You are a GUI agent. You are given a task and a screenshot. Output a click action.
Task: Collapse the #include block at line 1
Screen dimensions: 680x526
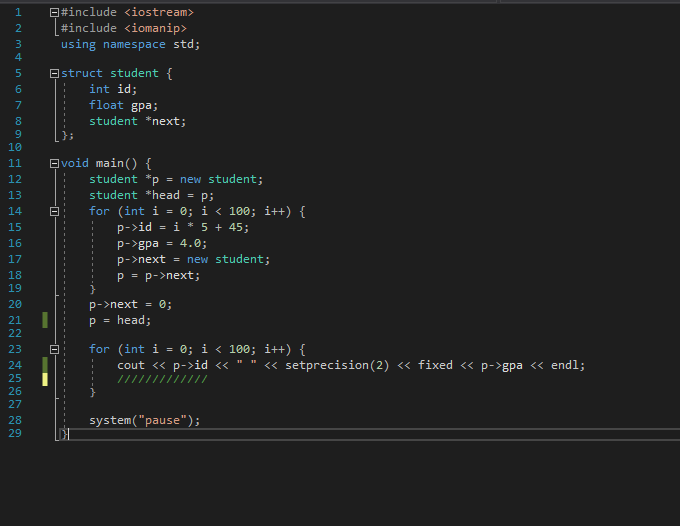point(54,13)
